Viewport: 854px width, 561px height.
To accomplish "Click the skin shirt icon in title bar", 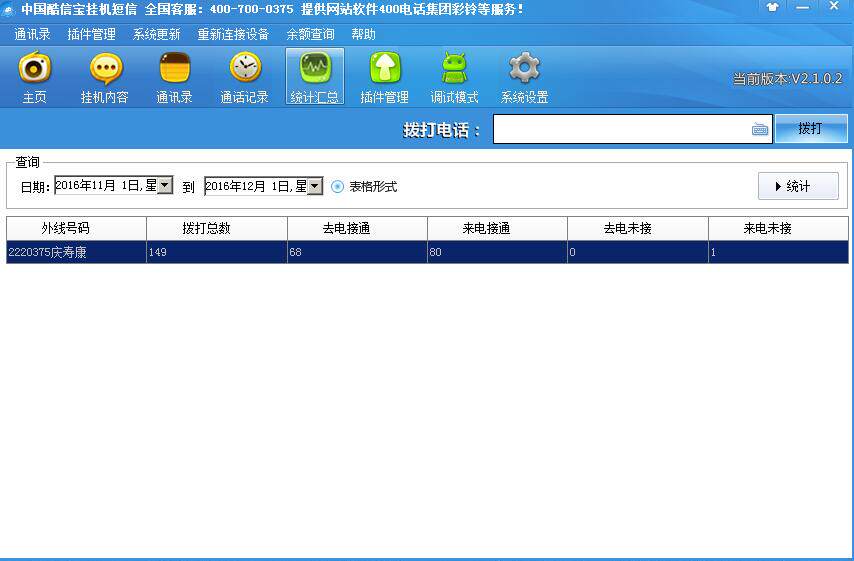I will pos(772,7).
